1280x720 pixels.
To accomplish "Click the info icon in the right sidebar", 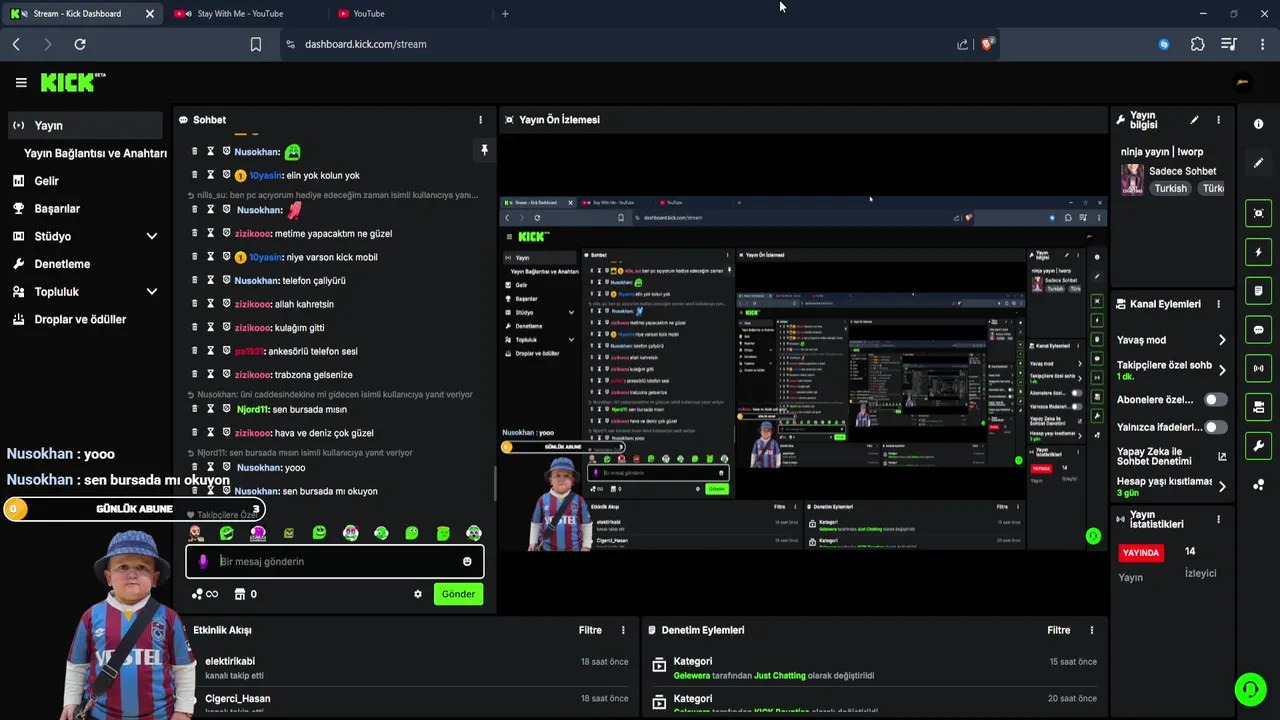I will tap(1258, 124).
